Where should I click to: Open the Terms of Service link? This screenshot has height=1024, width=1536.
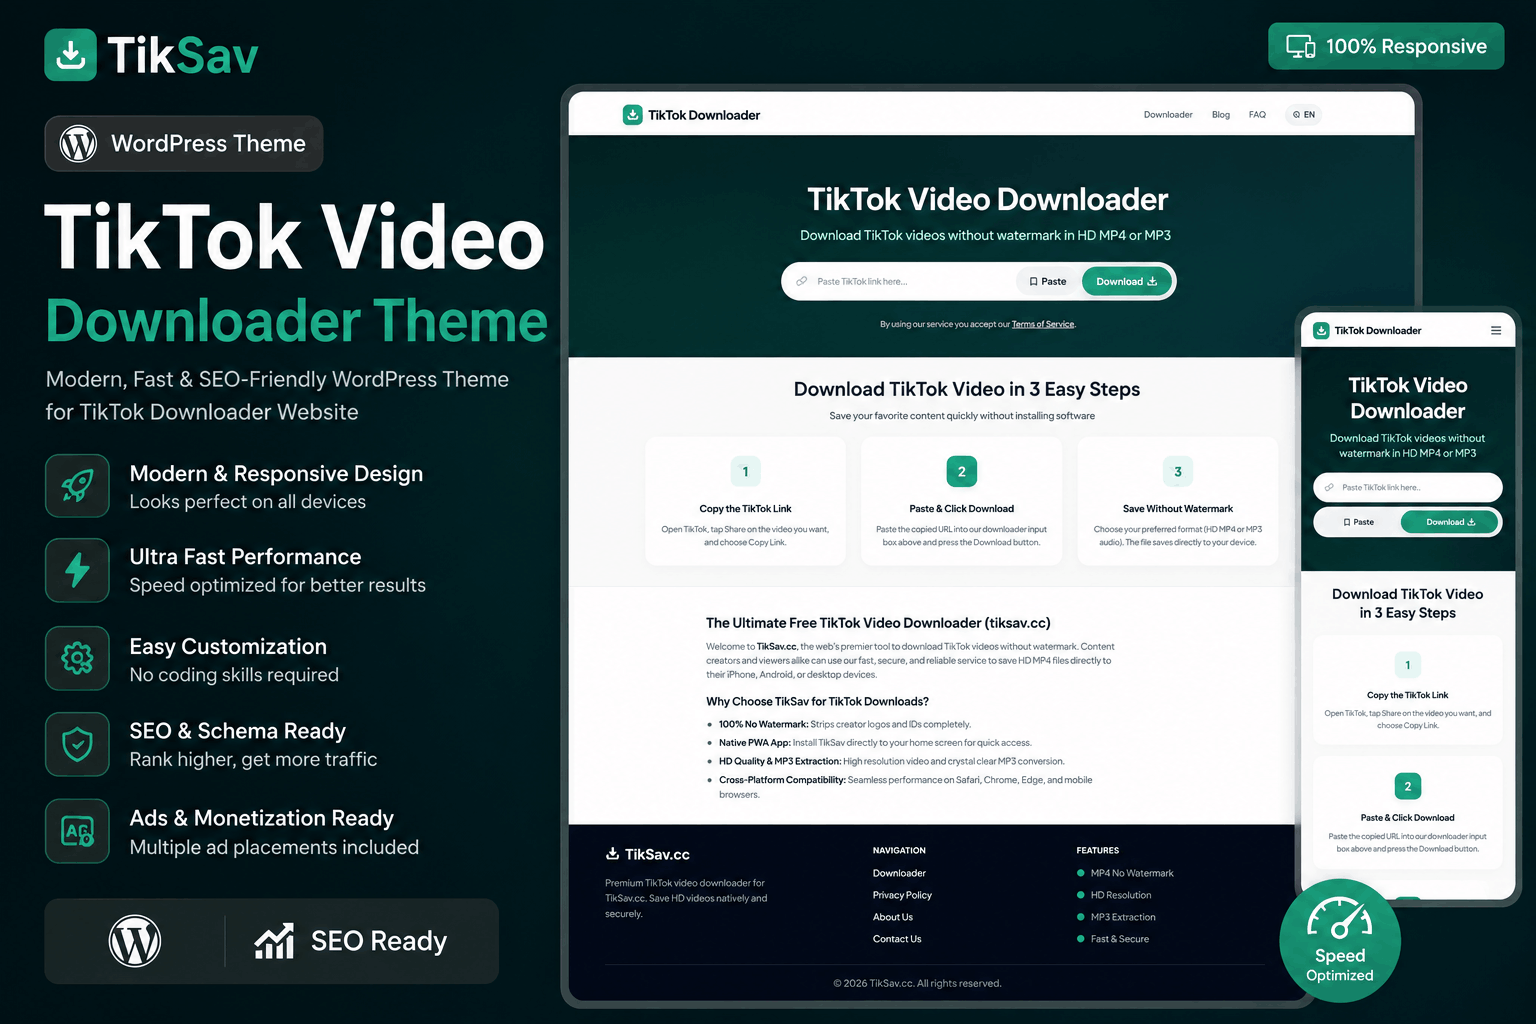point(1043,325)
